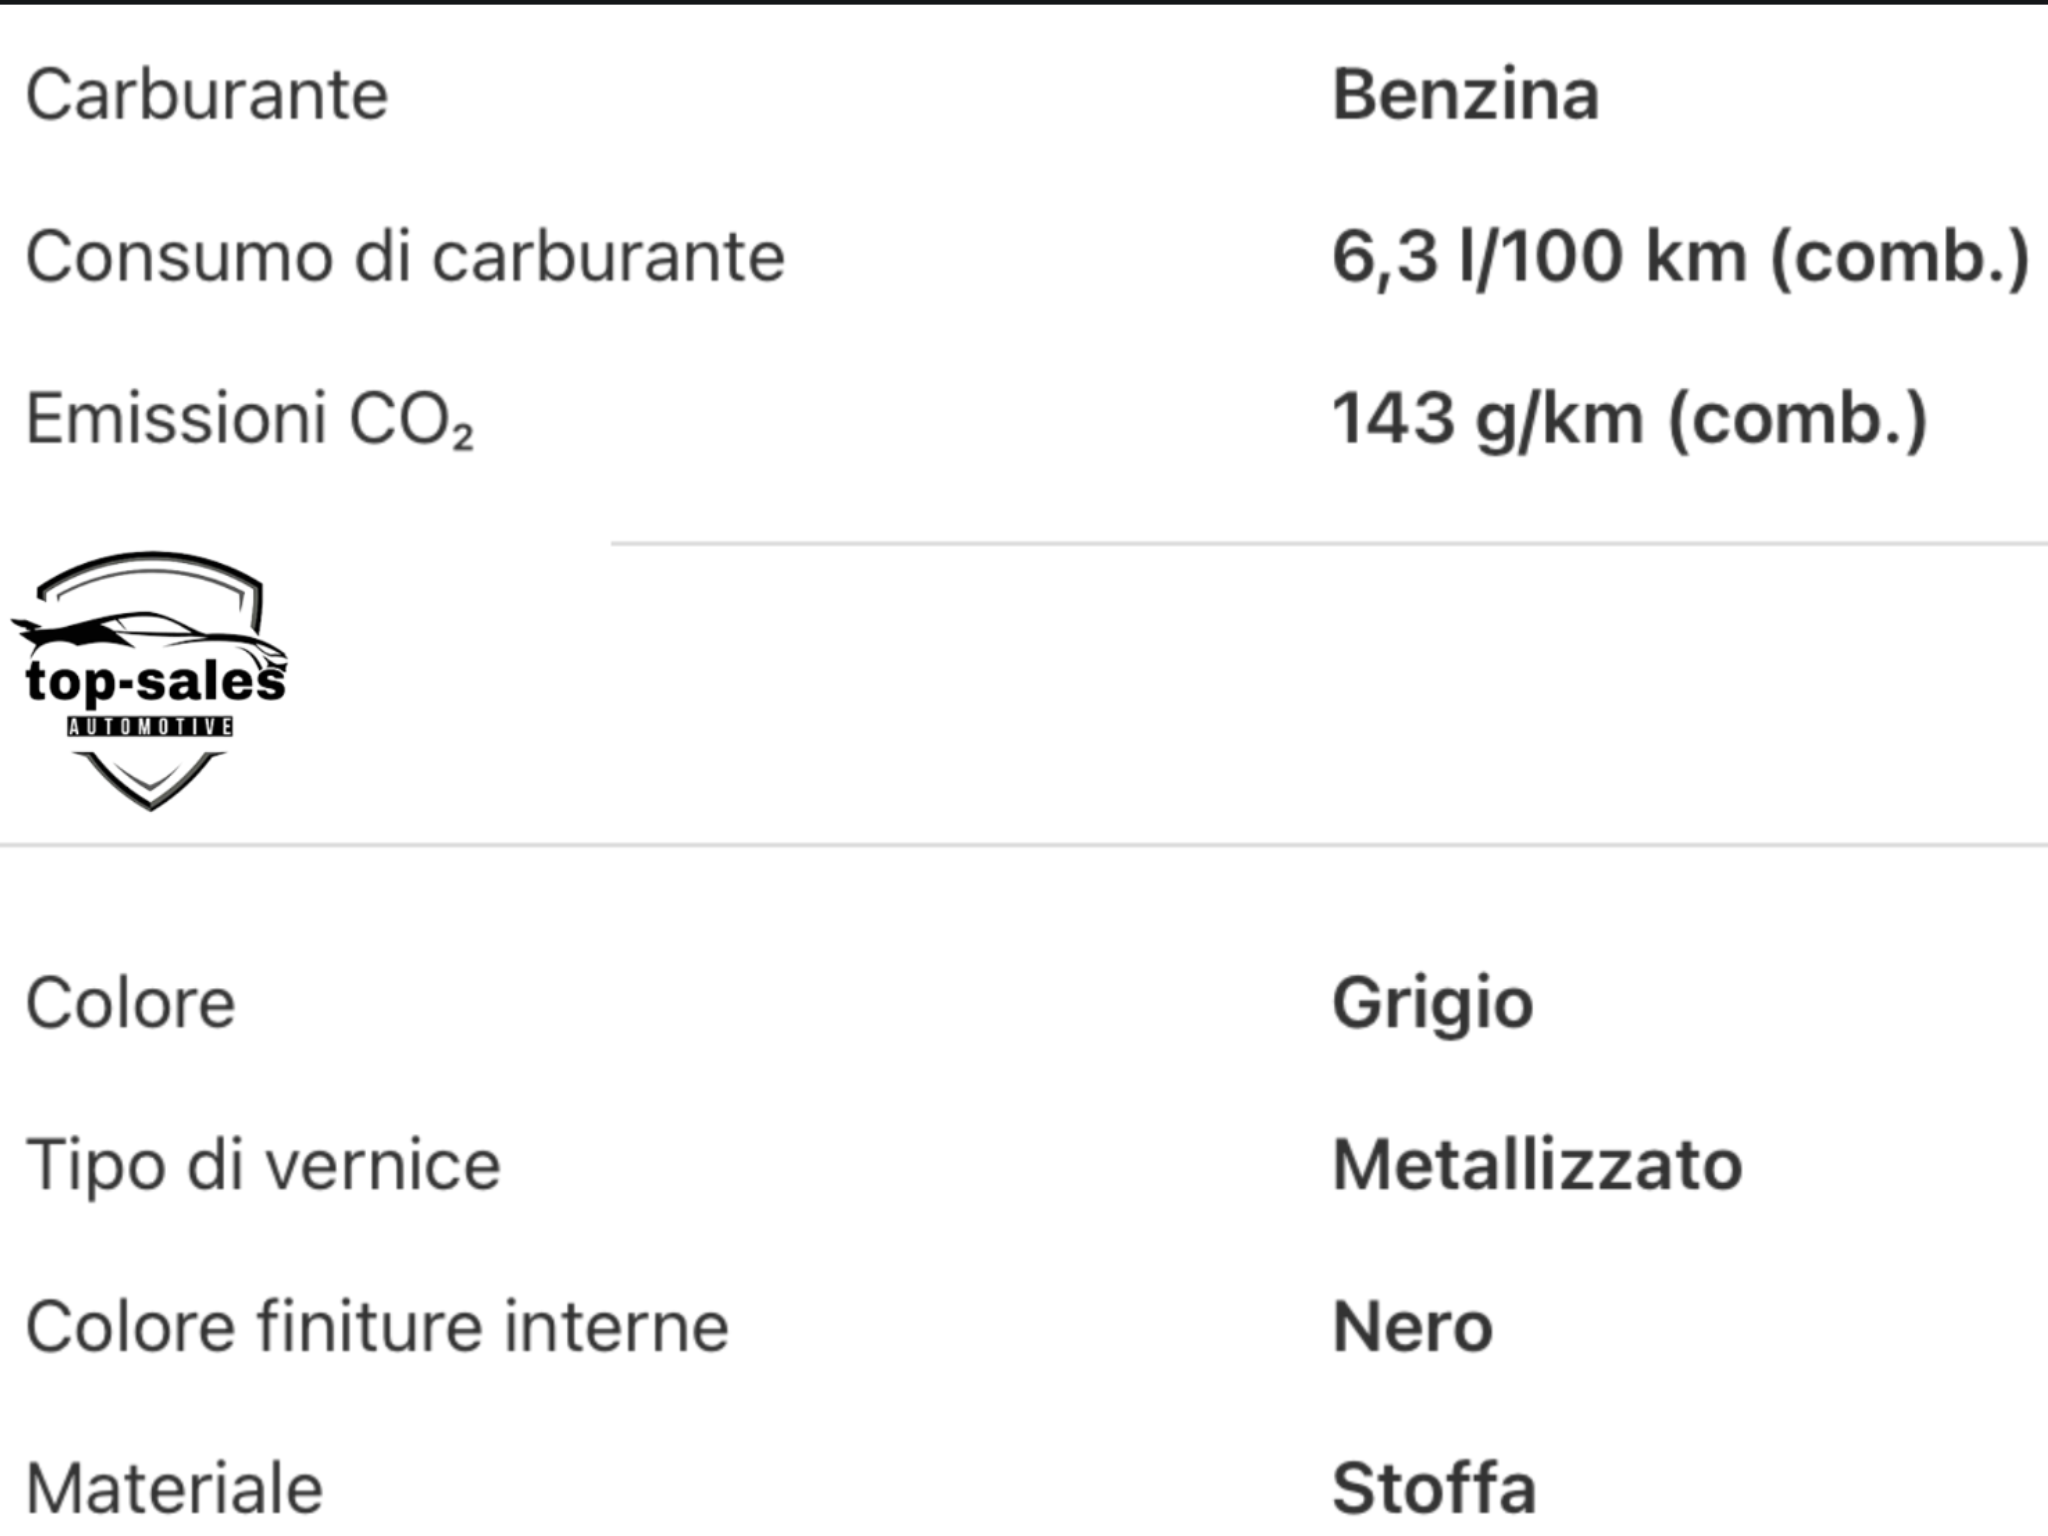Screen dimensions: 2048x1536
Task: Select the Carburante label
Action: tap(207, 96)
